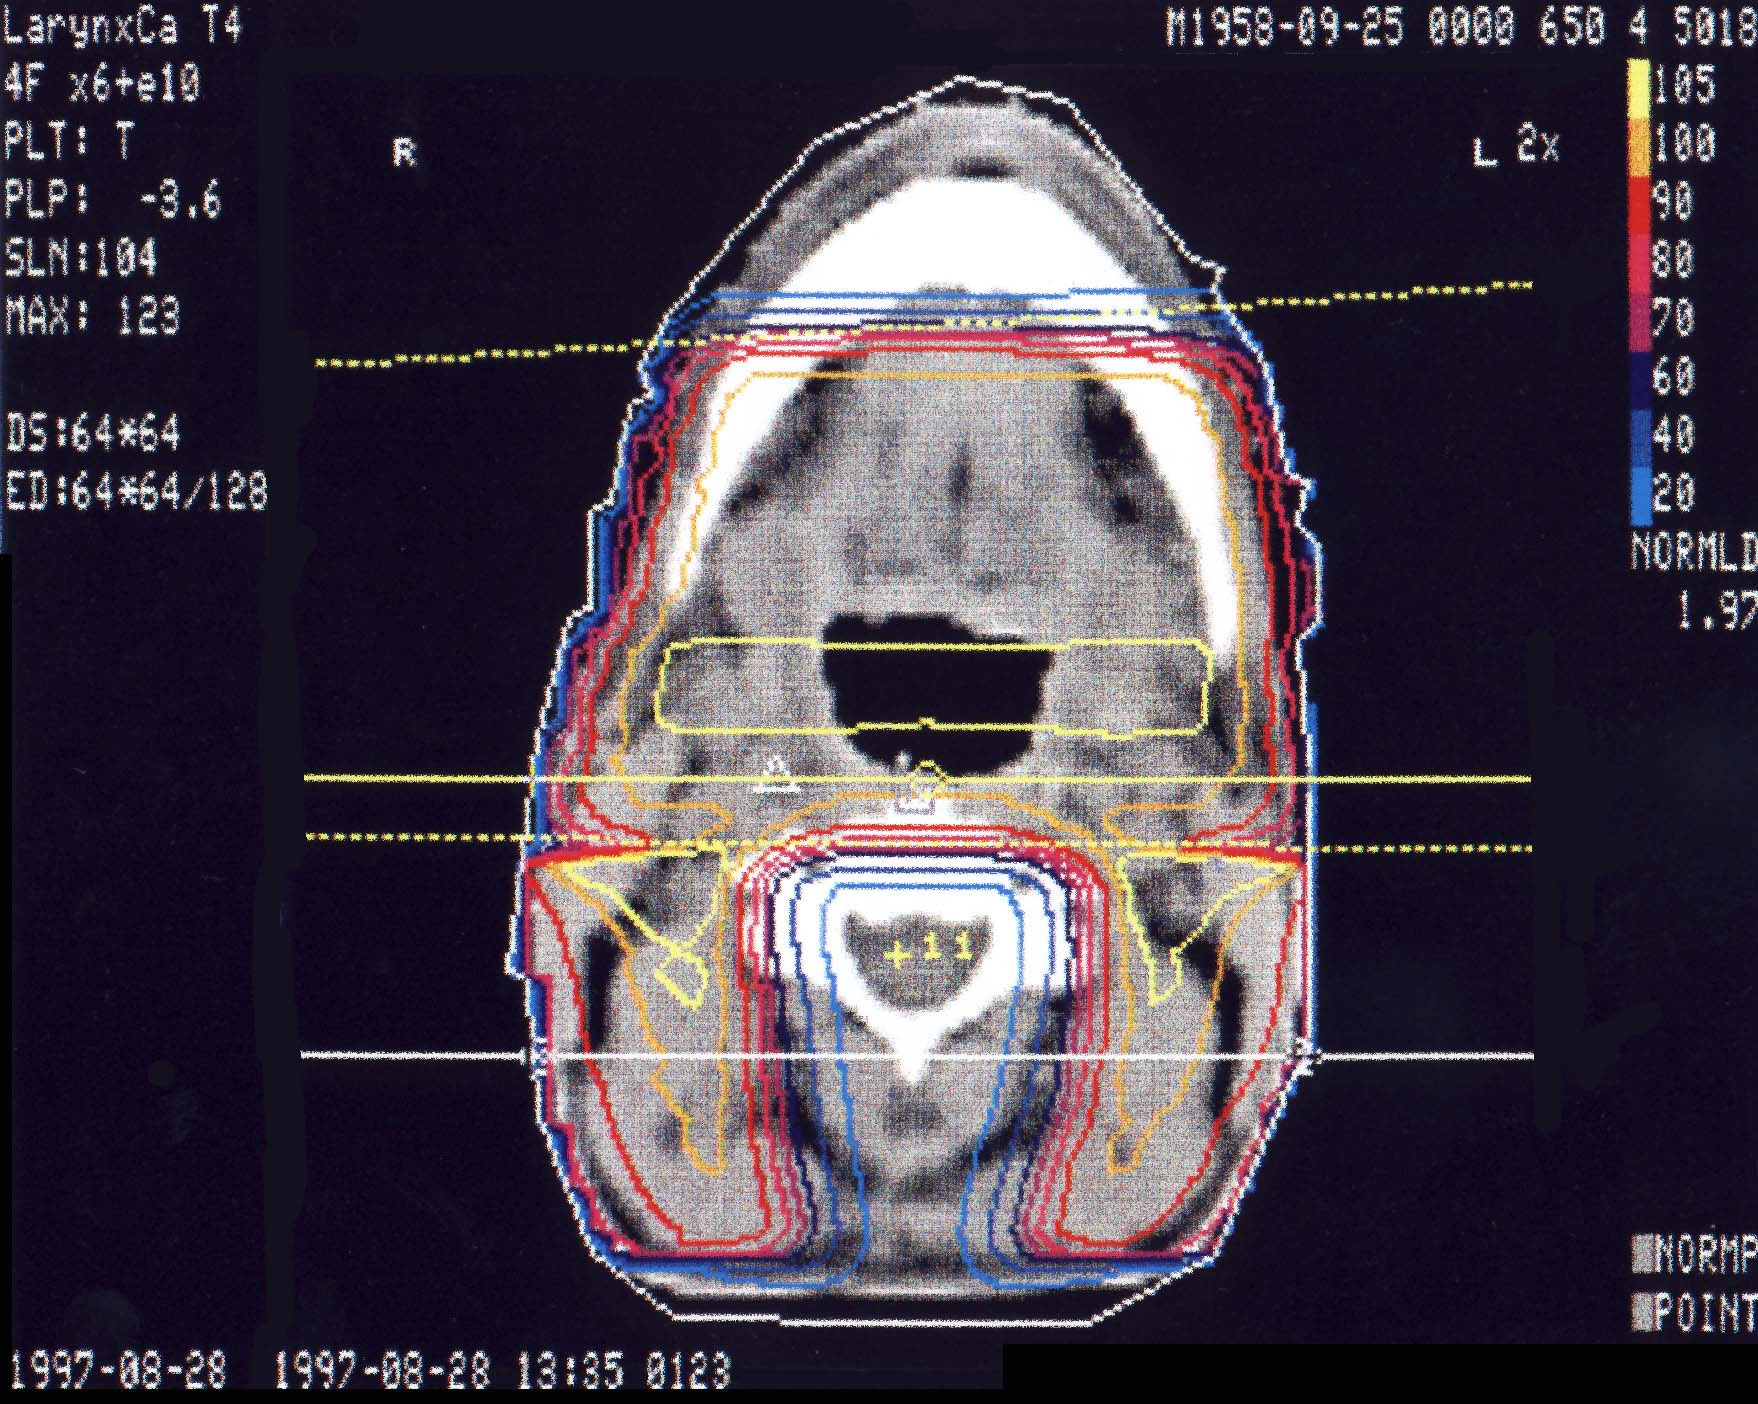Image resolution: width=1758 pixels, height=1404 pixels.
Task: Click the NORMLD value 1.97
Action: point(1715,610)
